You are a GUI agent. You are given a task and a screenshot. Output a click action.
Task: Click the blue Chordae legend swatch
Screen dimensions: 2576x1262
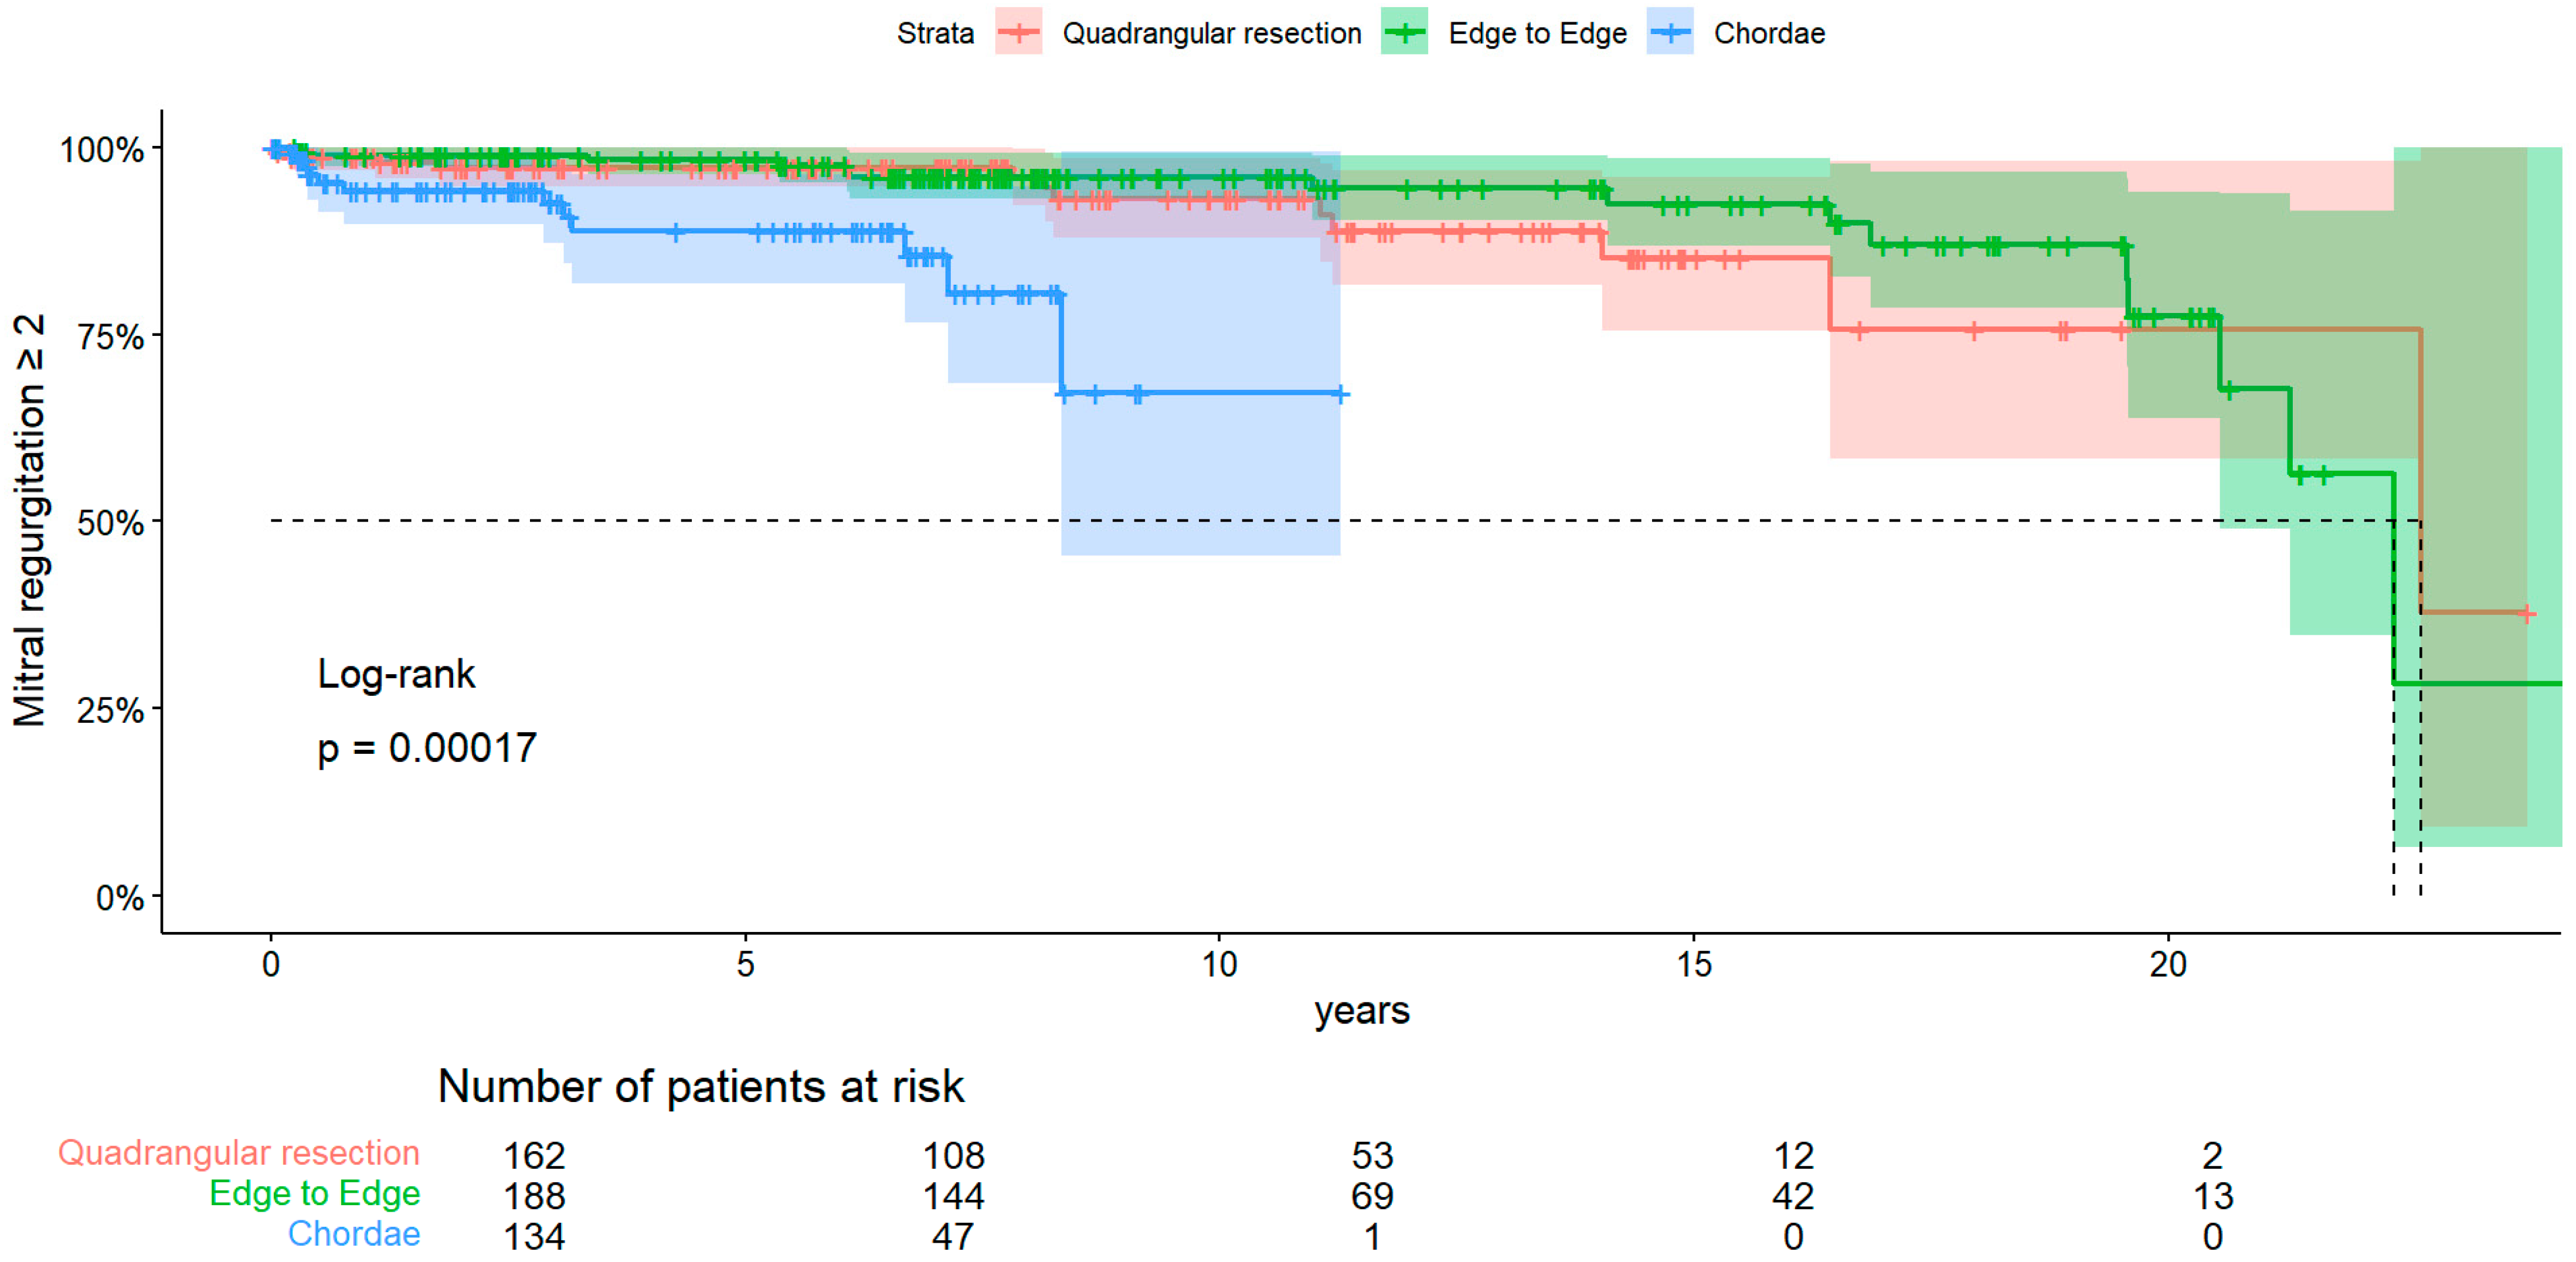tap(1670, 32)
